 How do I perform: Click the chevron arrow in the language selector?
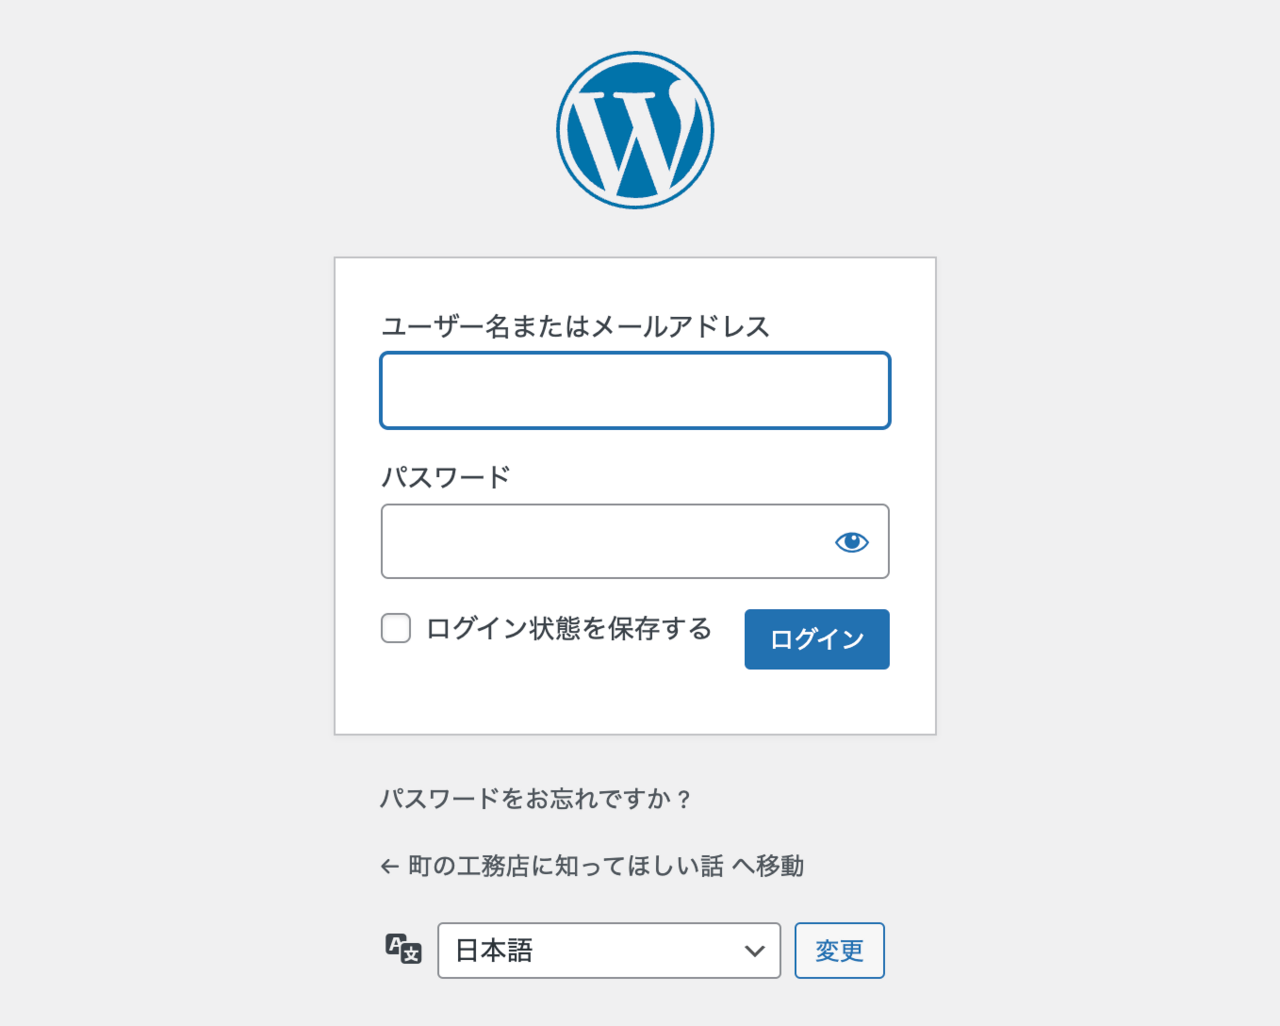click(755, 951)
